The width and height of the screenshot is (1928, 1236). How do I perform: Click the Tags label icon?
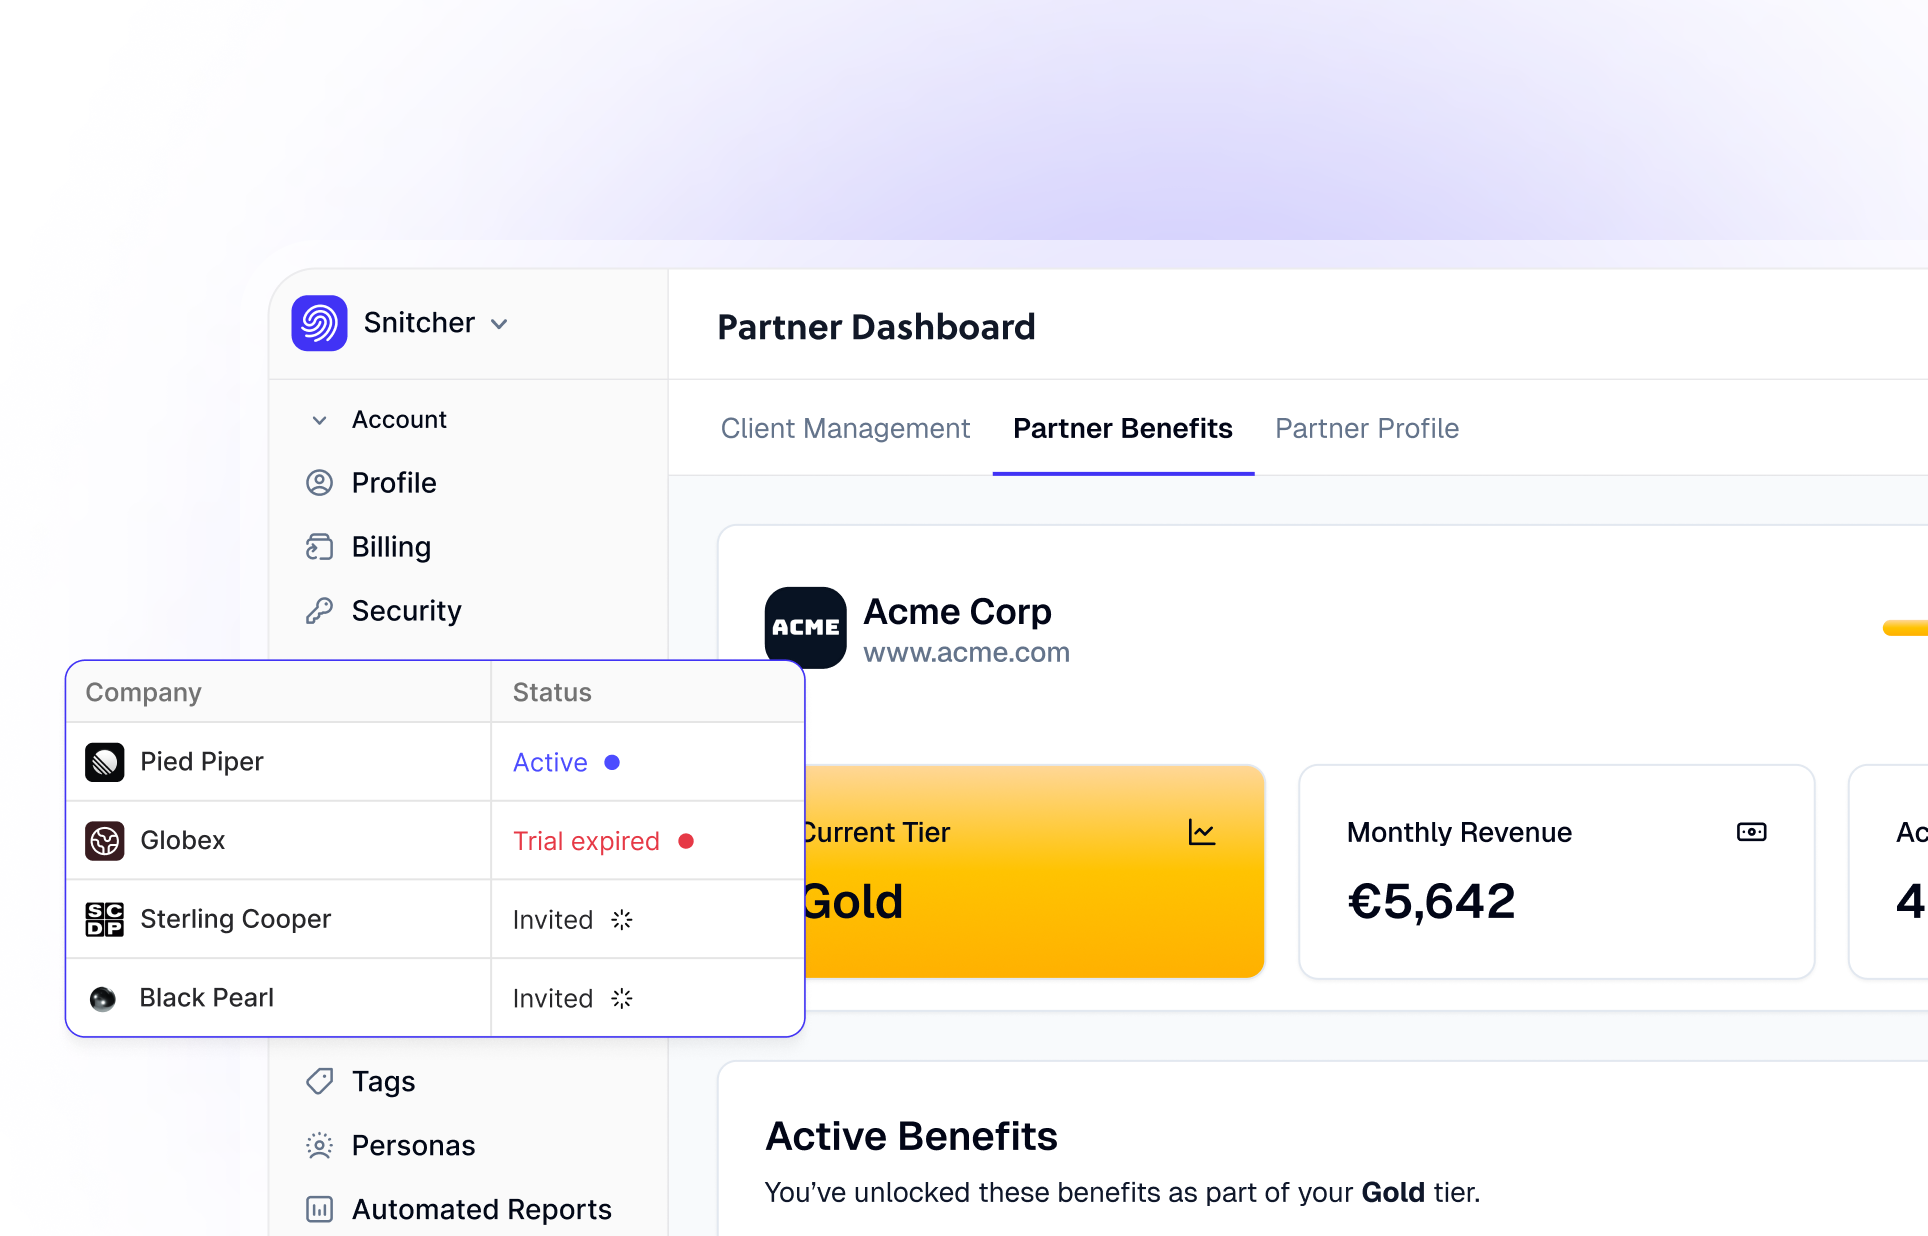(319, 1081)
